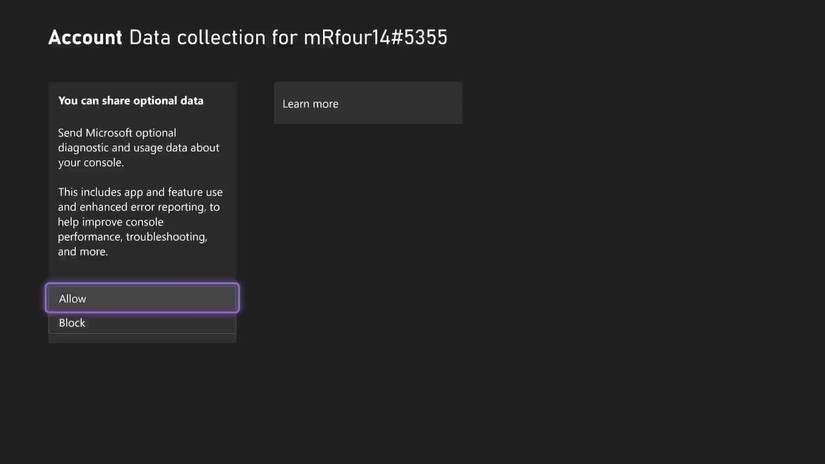Viewport: 825px width, 464px height.
Task: Click the highlighted Allow item
Action: pyautogui.click(x=142, y=298)
